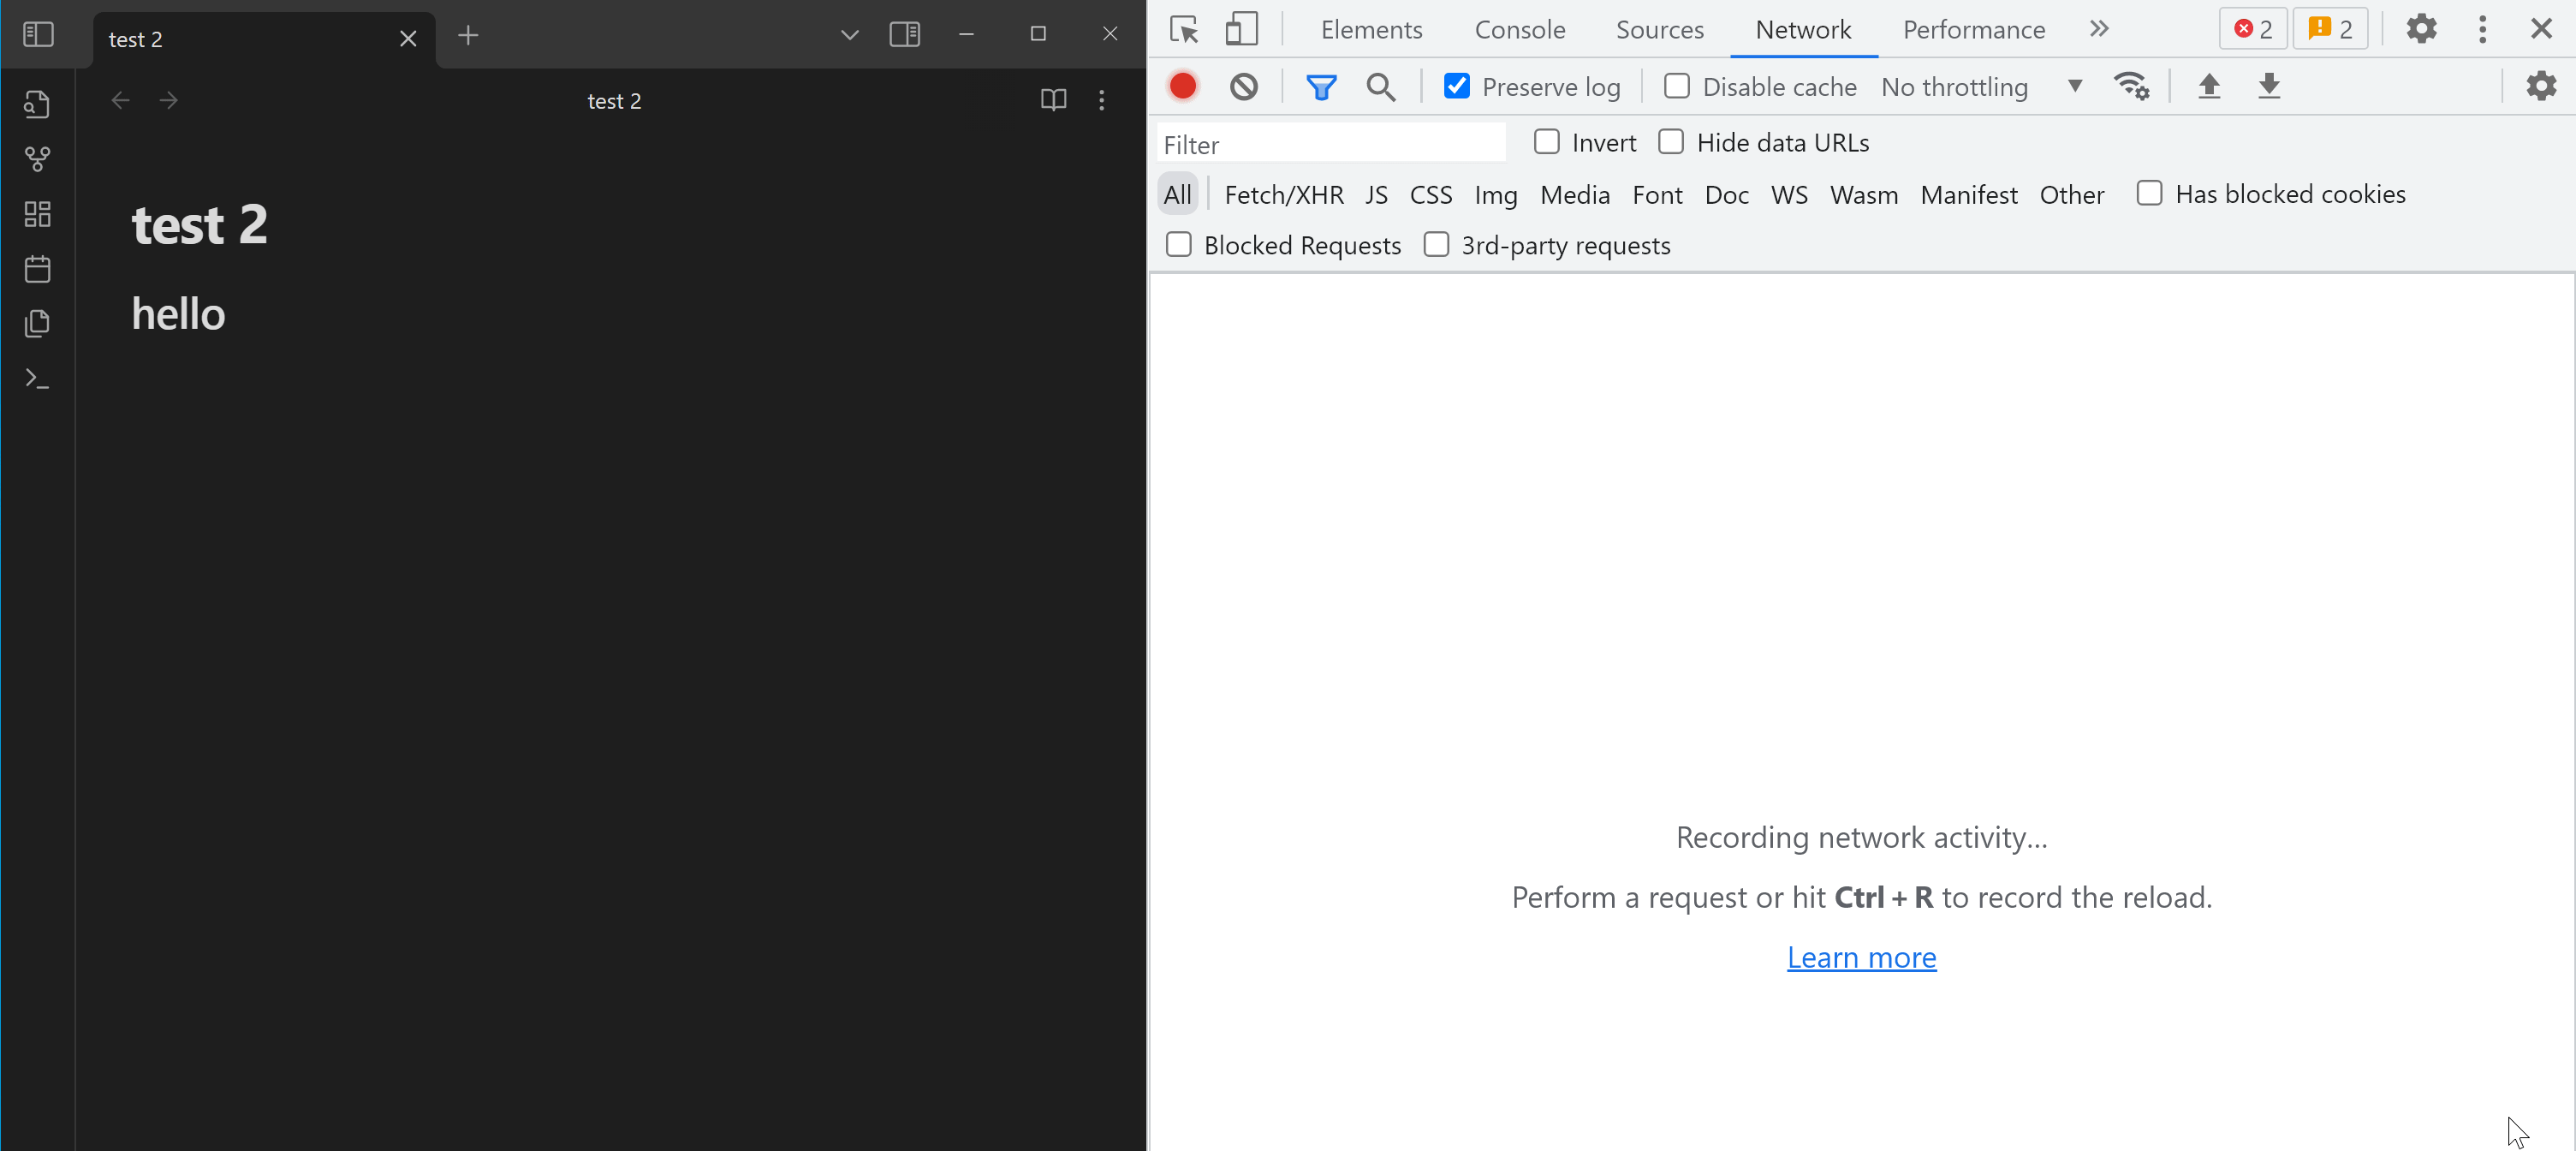Open the canvas grid sidebar icon
The height and width of the screenshot is (1151, 2576).
pos(37,214)
